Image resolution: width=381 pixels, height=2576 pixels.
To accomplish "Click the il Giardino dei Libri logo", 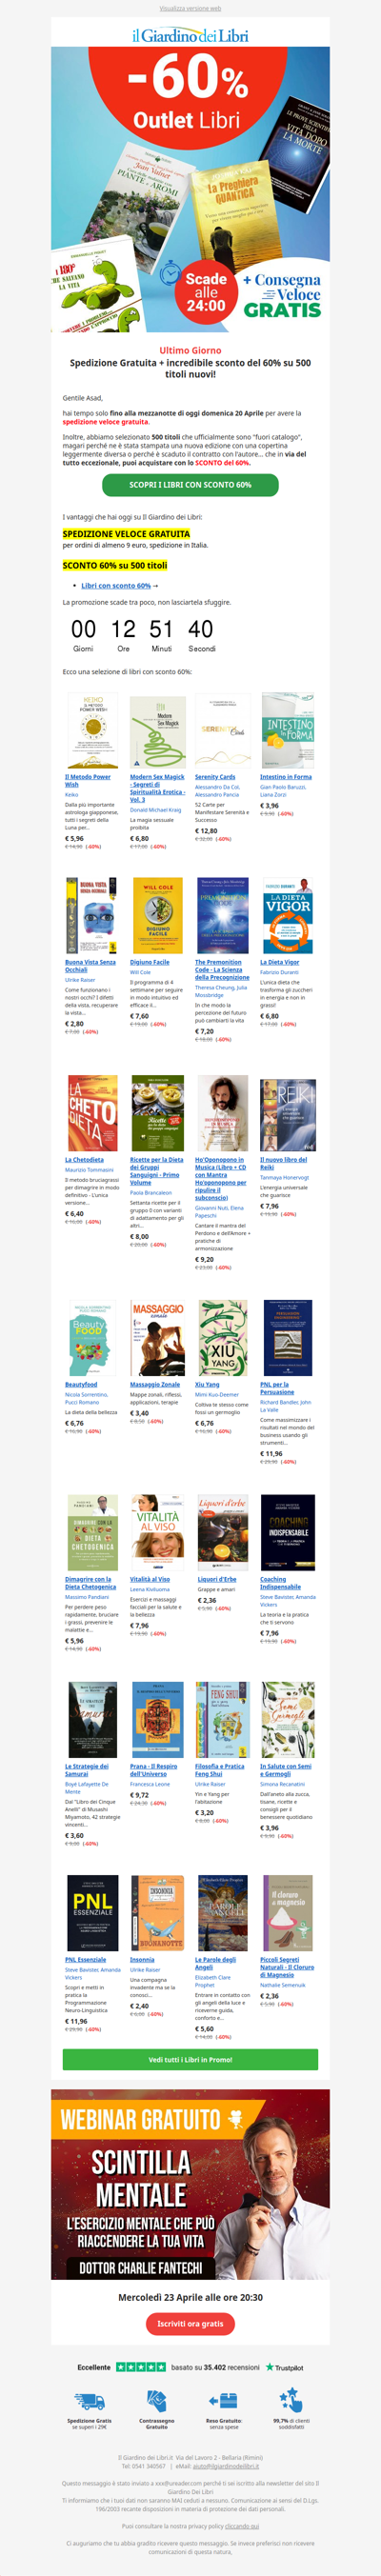I will (190, 35).
